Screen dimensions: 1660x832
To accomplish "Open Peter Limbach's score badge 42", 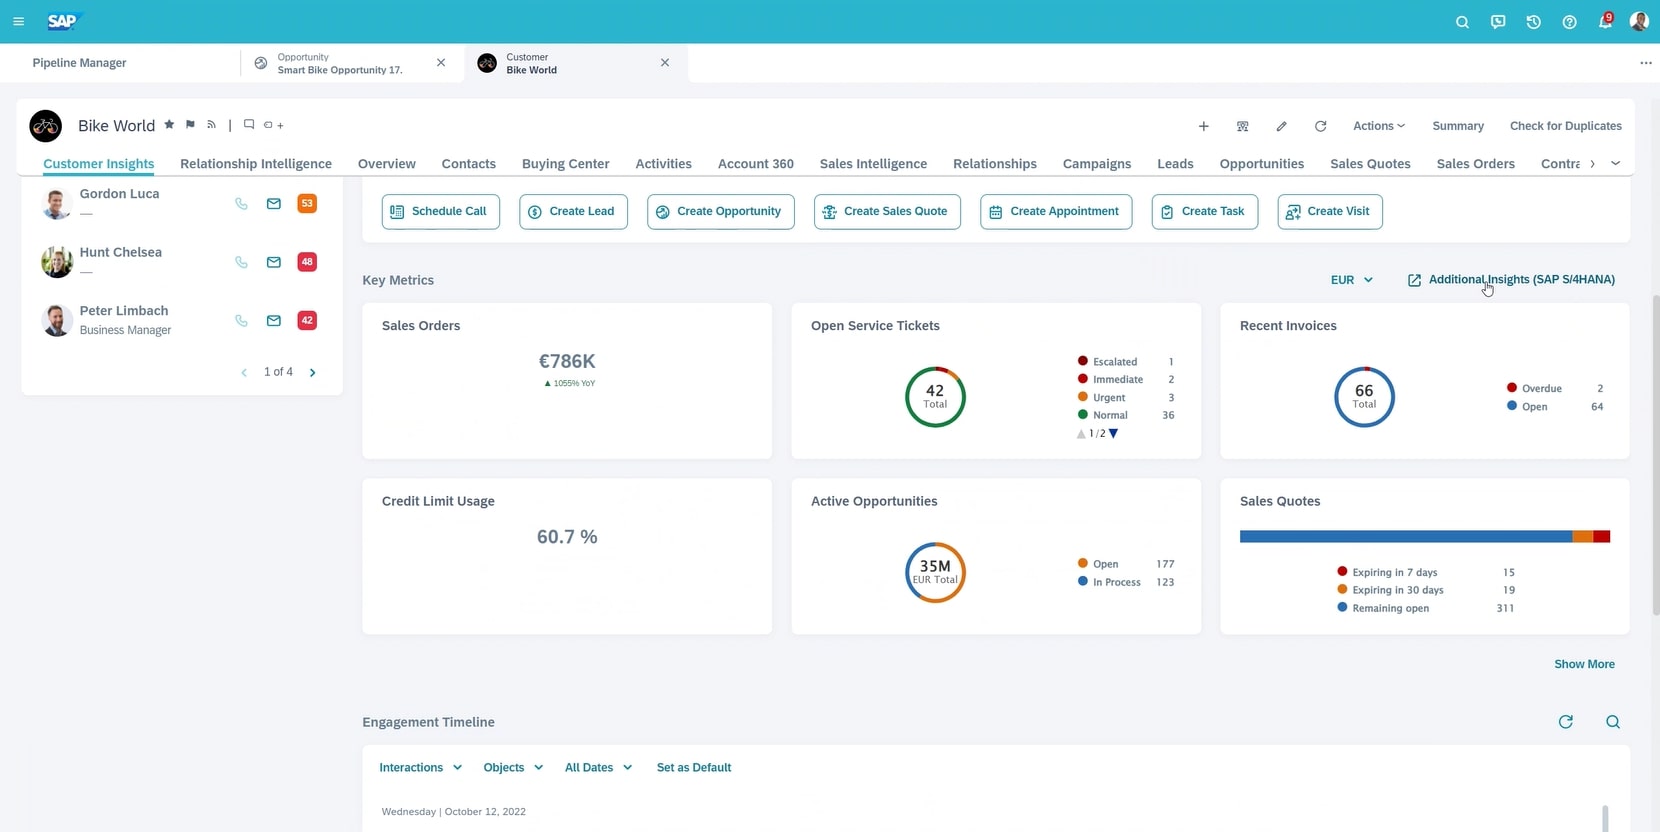I will (307, 321).
